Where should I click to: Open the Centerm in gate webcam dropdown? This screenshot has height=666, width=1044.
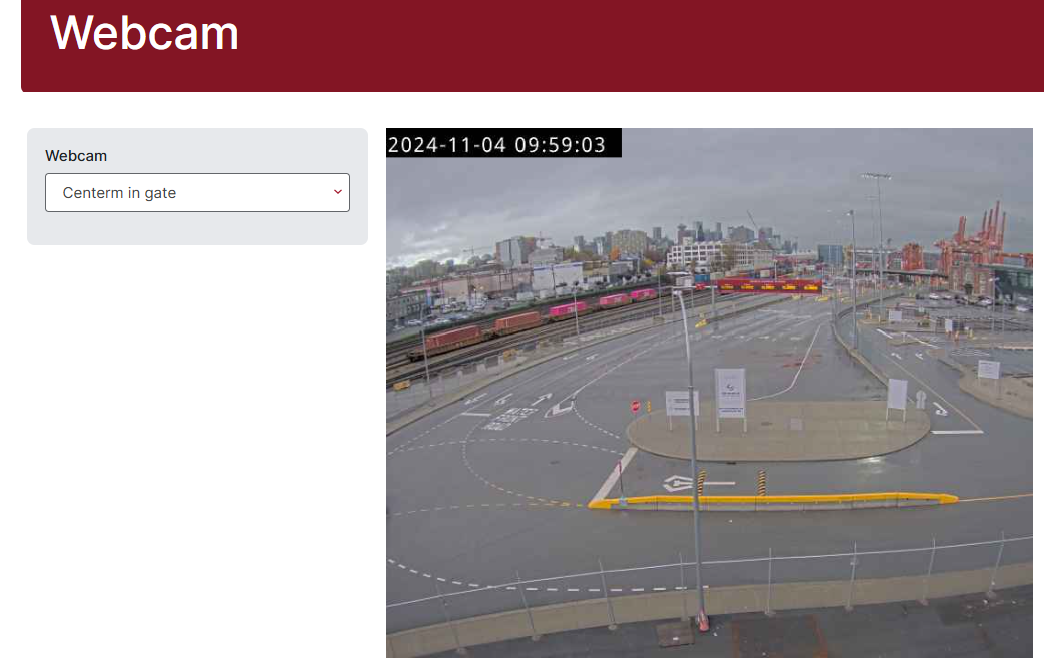tap(197, 192)
